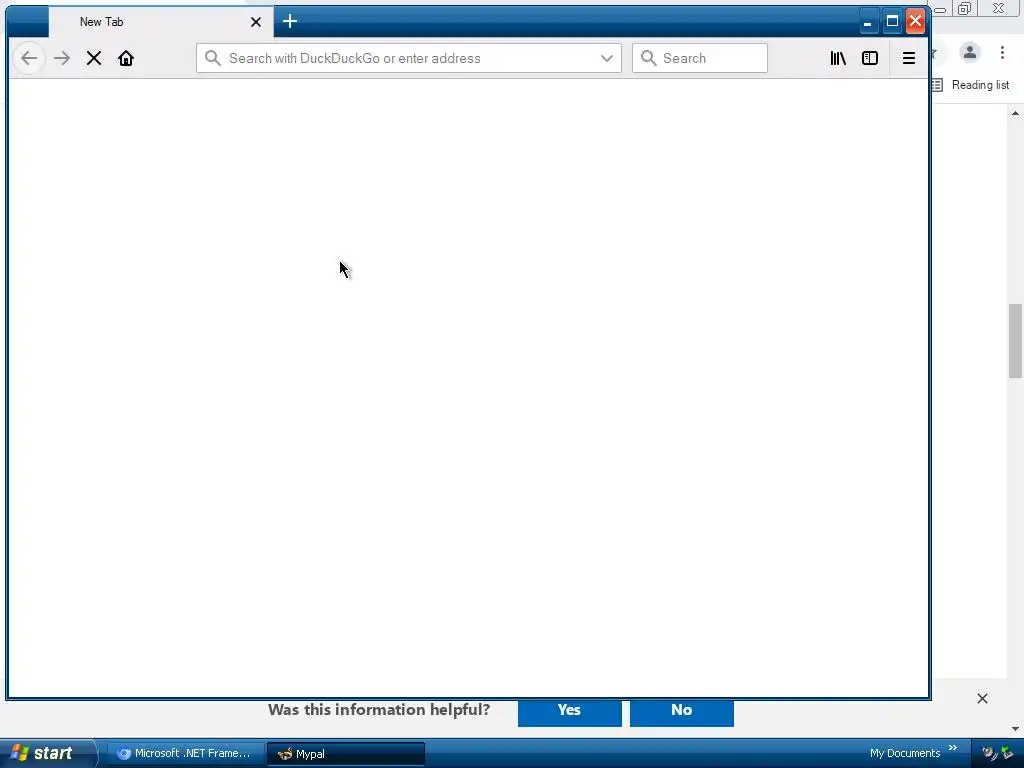Viewport: 1024px width, 768px height.
Task: Close the Mypal browser window
Action: pos(916,22)
